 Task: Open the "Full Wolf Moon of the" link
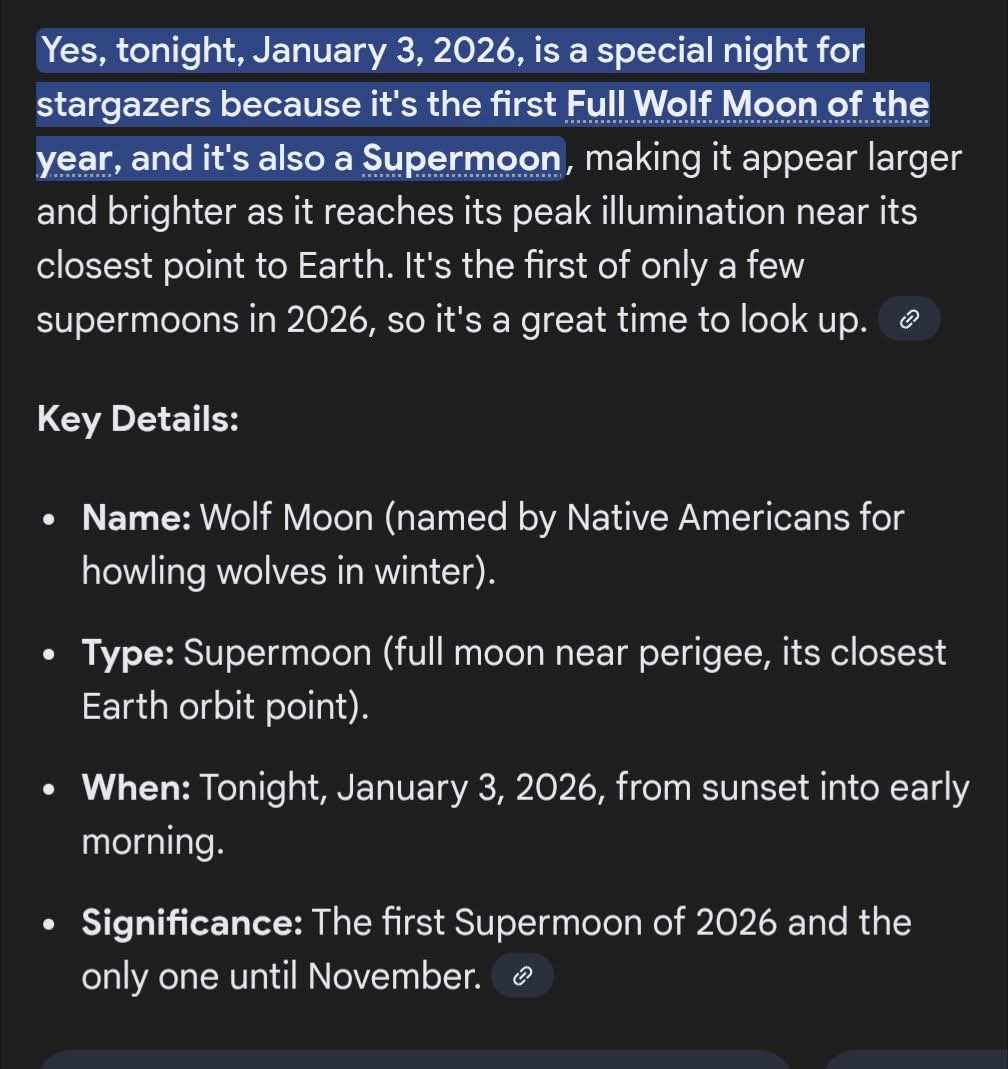[x=747, y=104]
